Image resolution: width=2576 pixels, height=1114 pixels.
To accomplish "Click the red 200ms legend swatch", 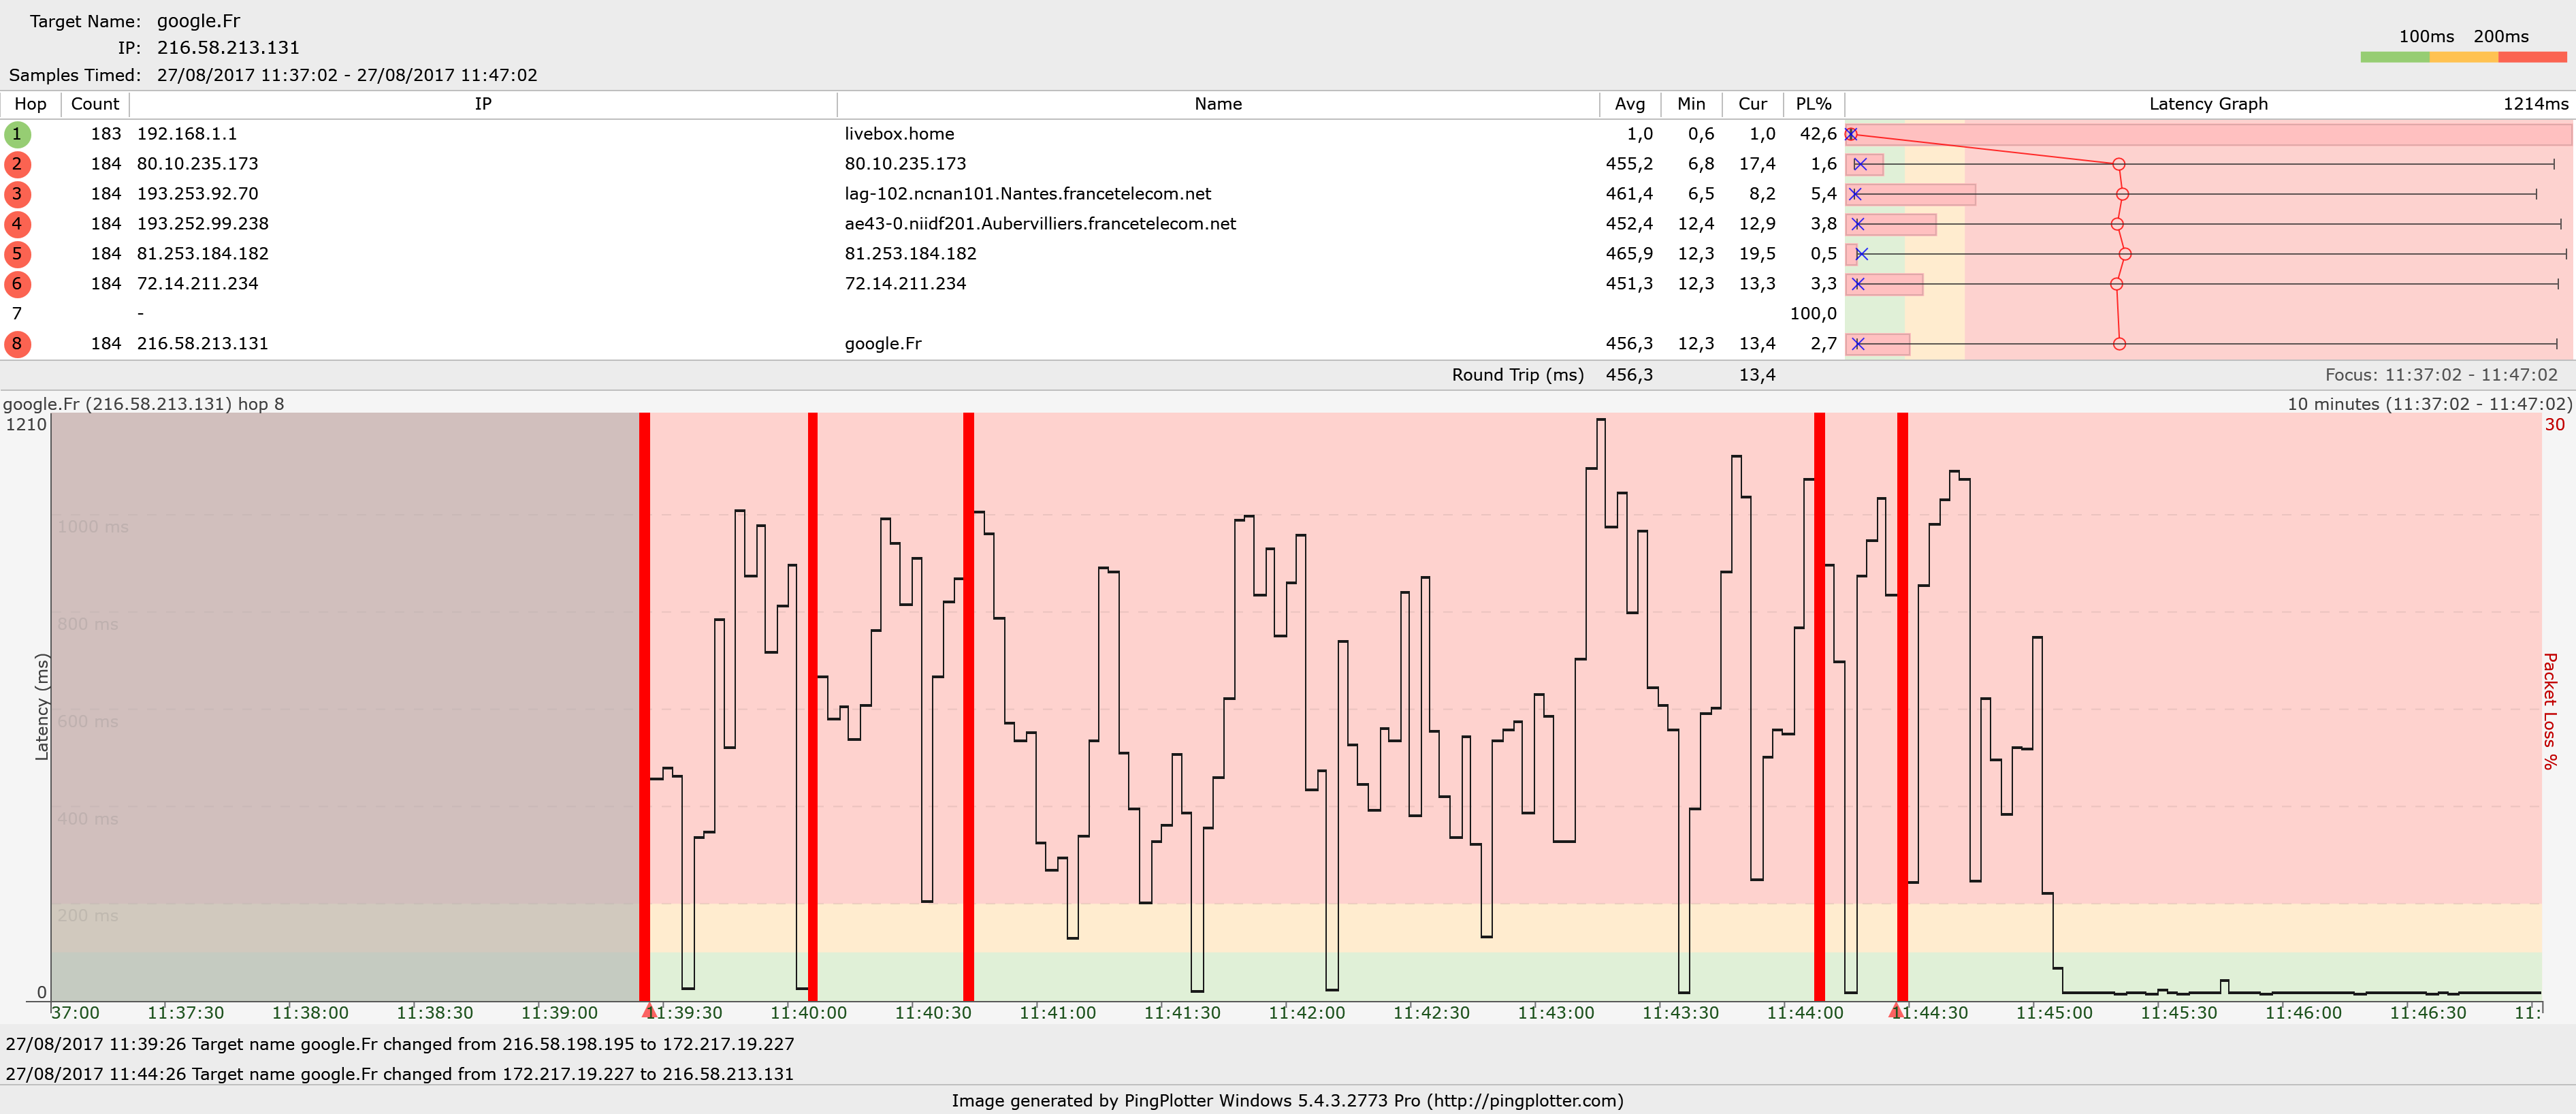I will coord(2532,57).
